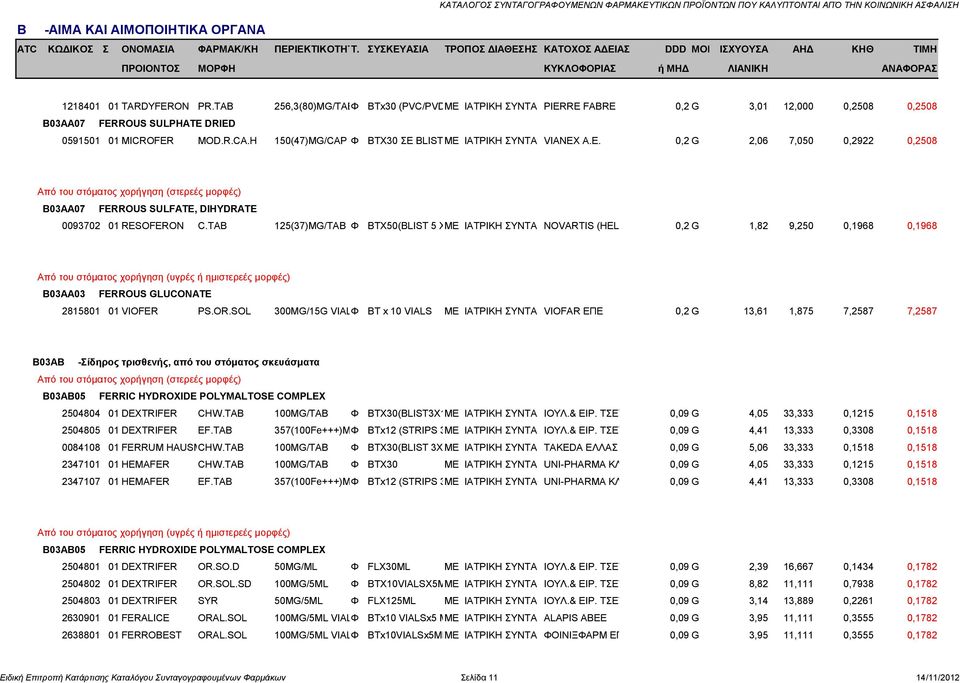Viewport: 960px width, 683px height.
Task: Click the ΣΥΣΚΕΥΑΣΙΑ column header
Action: click(398, 49)
